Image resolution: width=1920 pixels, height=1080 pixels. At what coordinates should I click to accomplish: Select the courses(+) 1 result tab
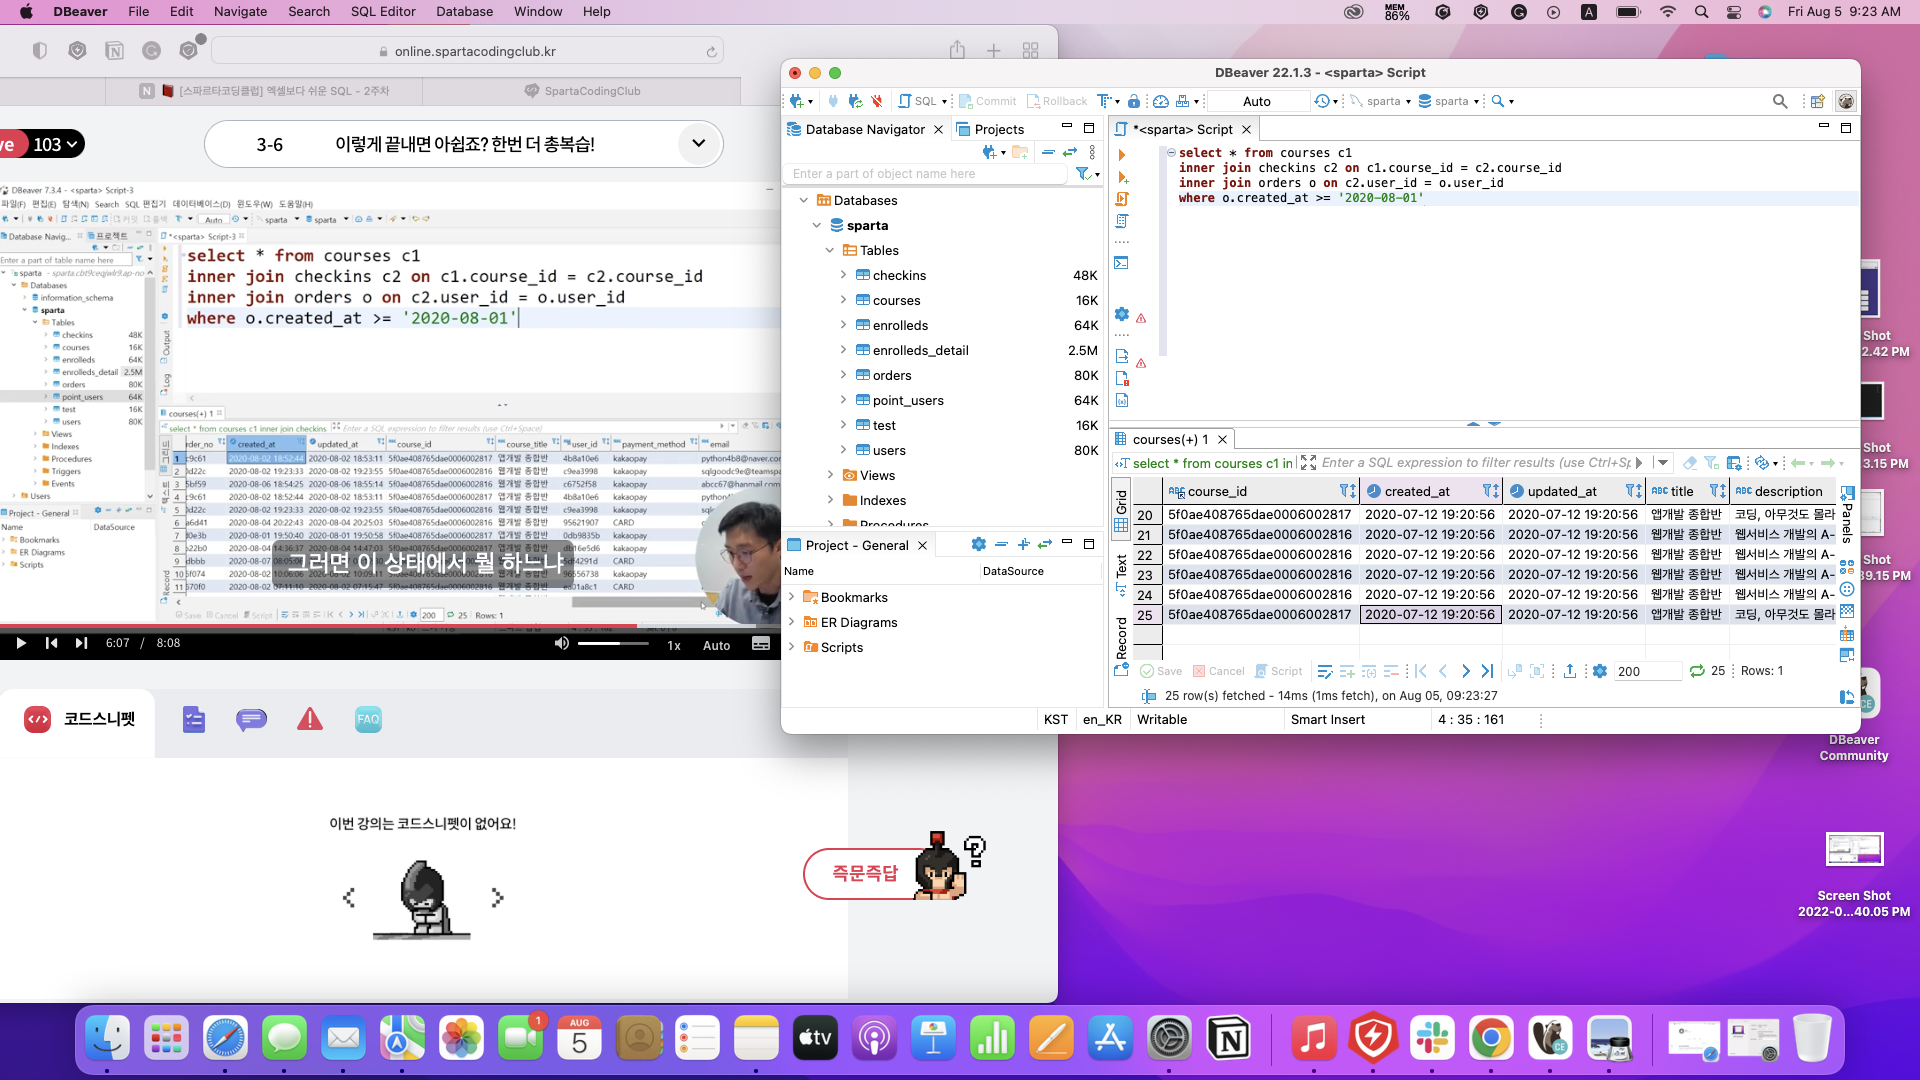pos(1171,439)
